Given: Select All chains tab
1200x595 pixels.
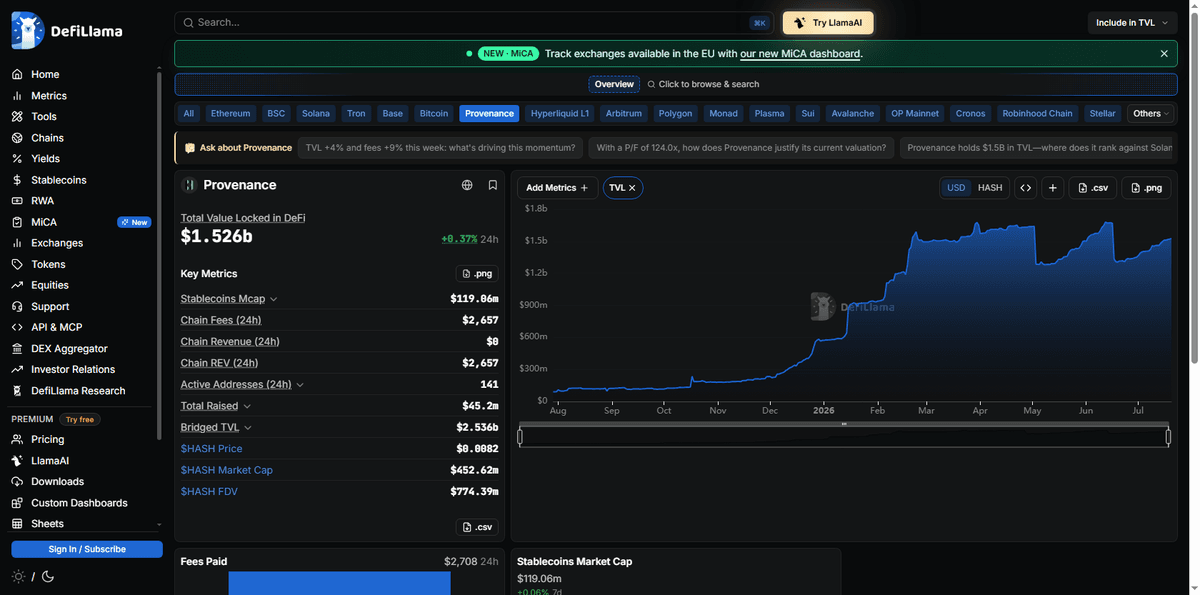Looking at the screenshot, I should point(189,113).
